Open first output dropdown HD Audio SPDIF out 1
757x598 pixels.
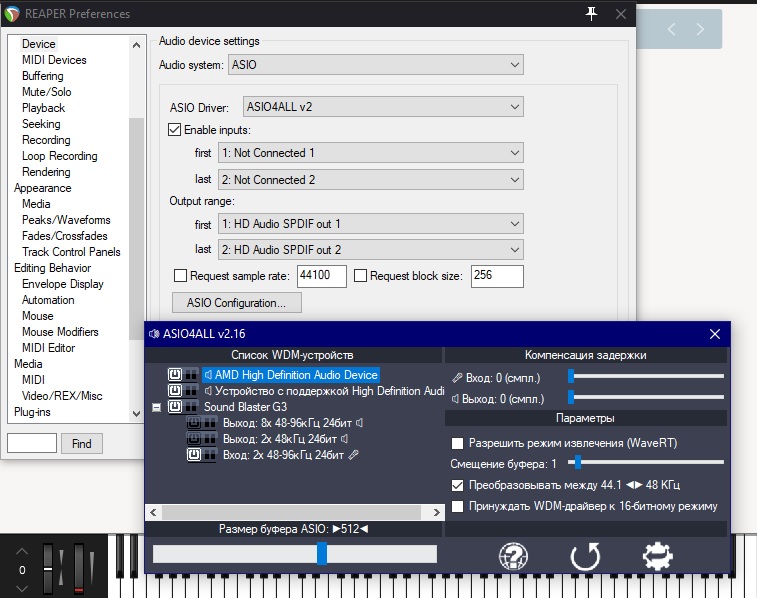coord(371,224)
